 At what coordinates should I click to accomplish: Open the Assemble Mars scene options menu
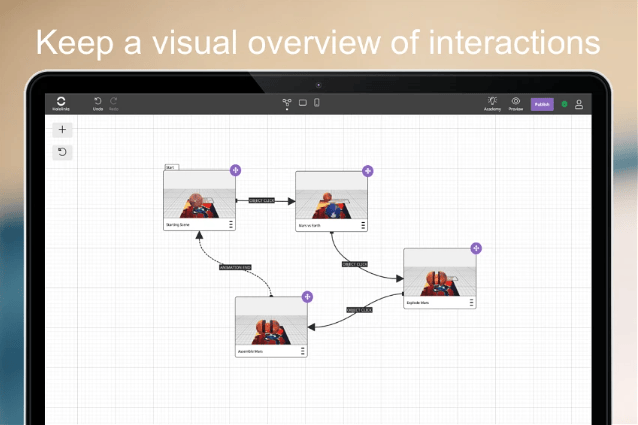[303, 351]
